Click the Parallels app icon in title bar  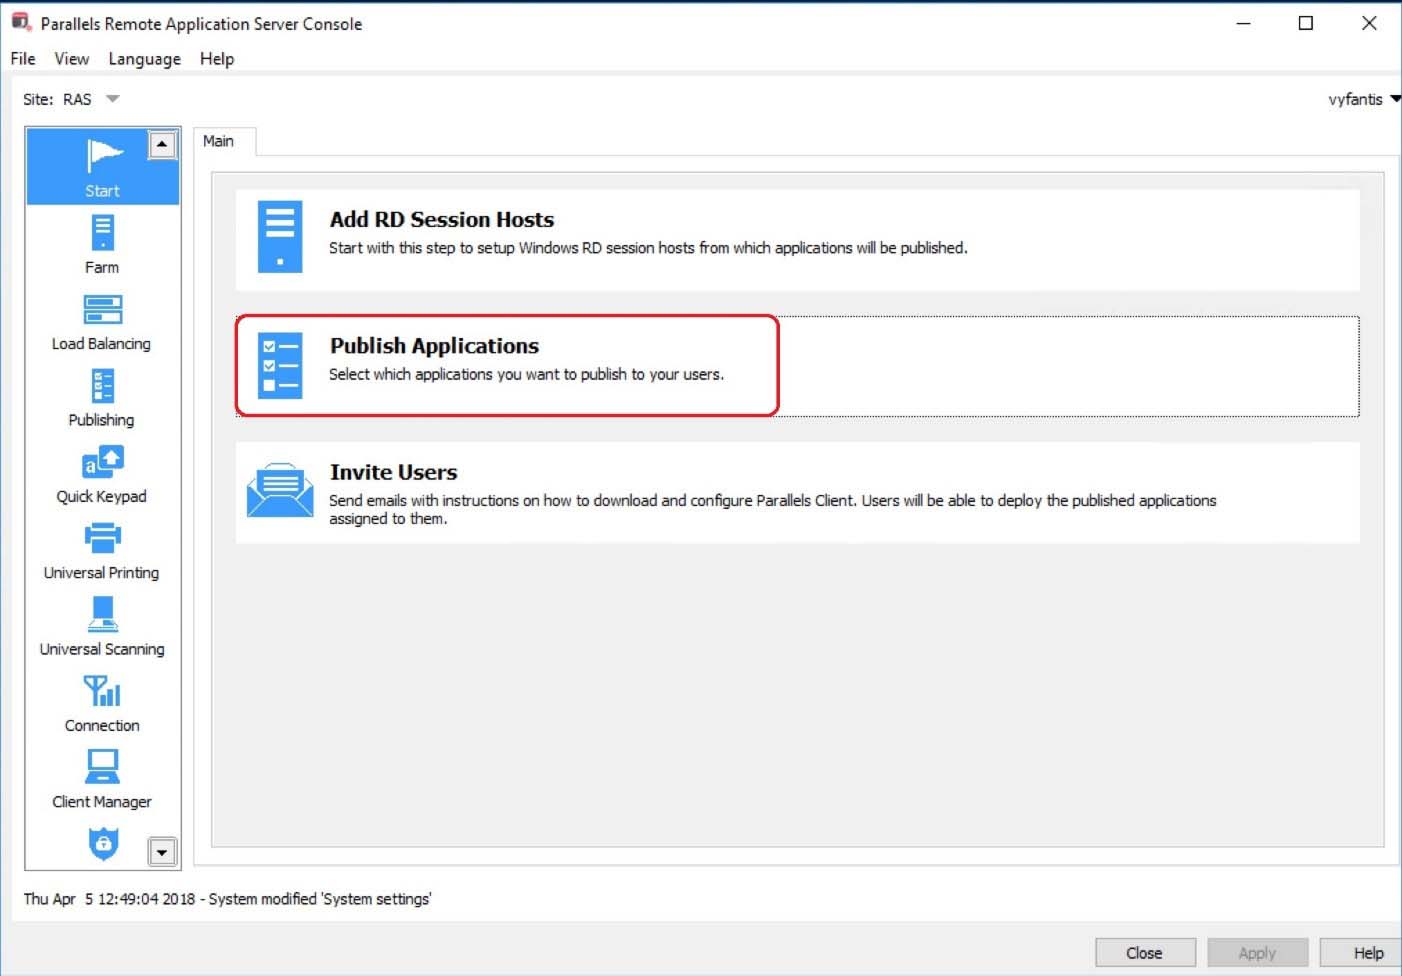21,22
